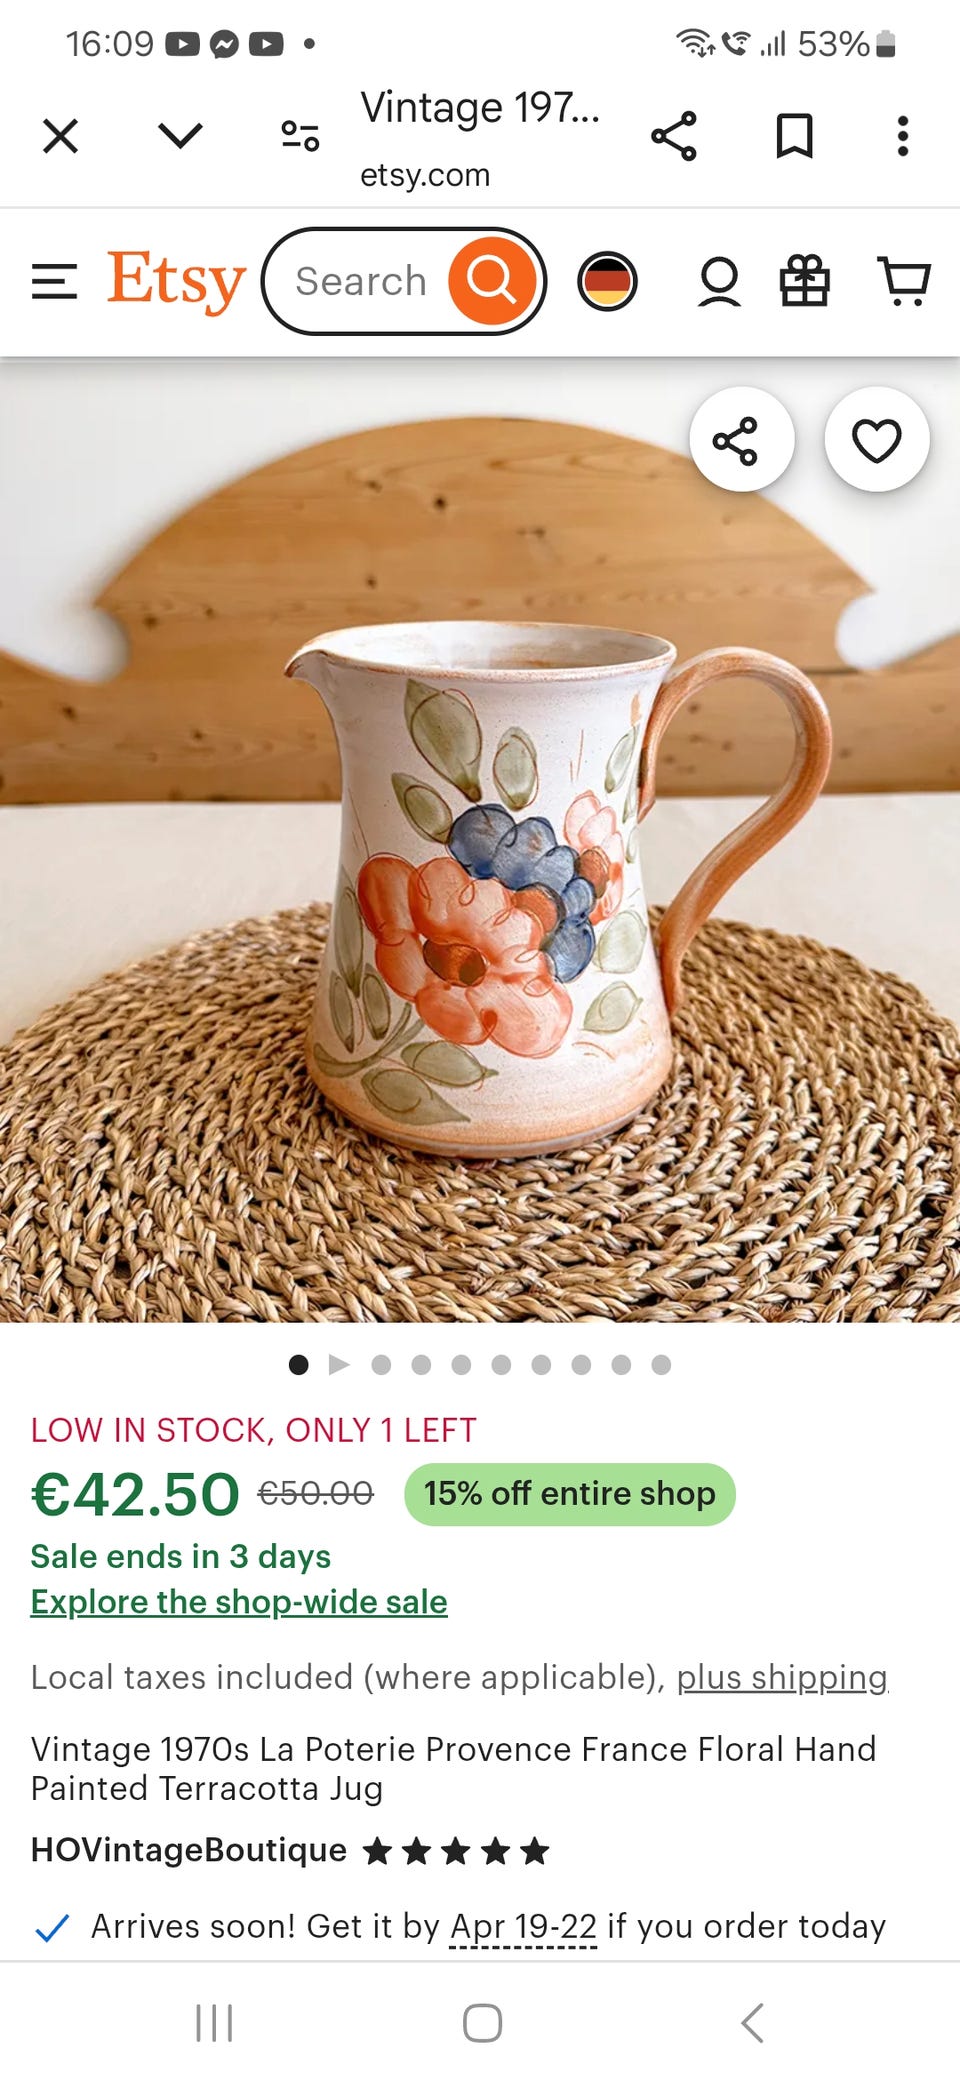
Task: Open browser site settings tune icon
Action: click(x=300, y=136)
